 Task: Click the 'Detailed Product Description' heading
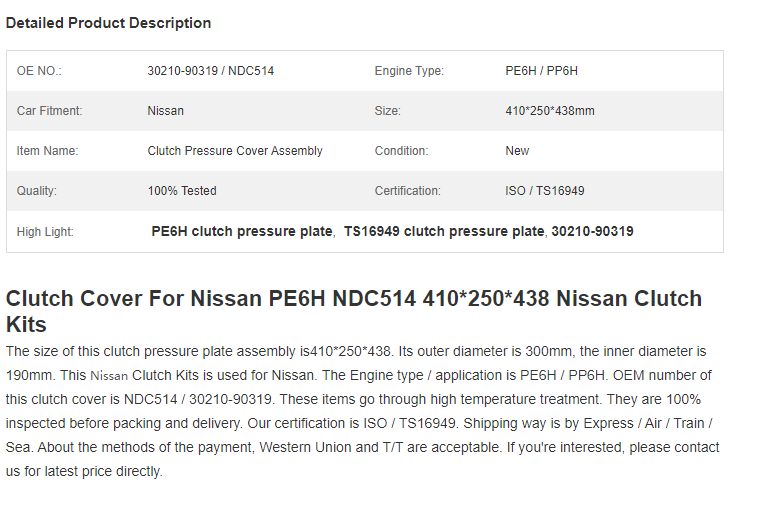[108, 23]
